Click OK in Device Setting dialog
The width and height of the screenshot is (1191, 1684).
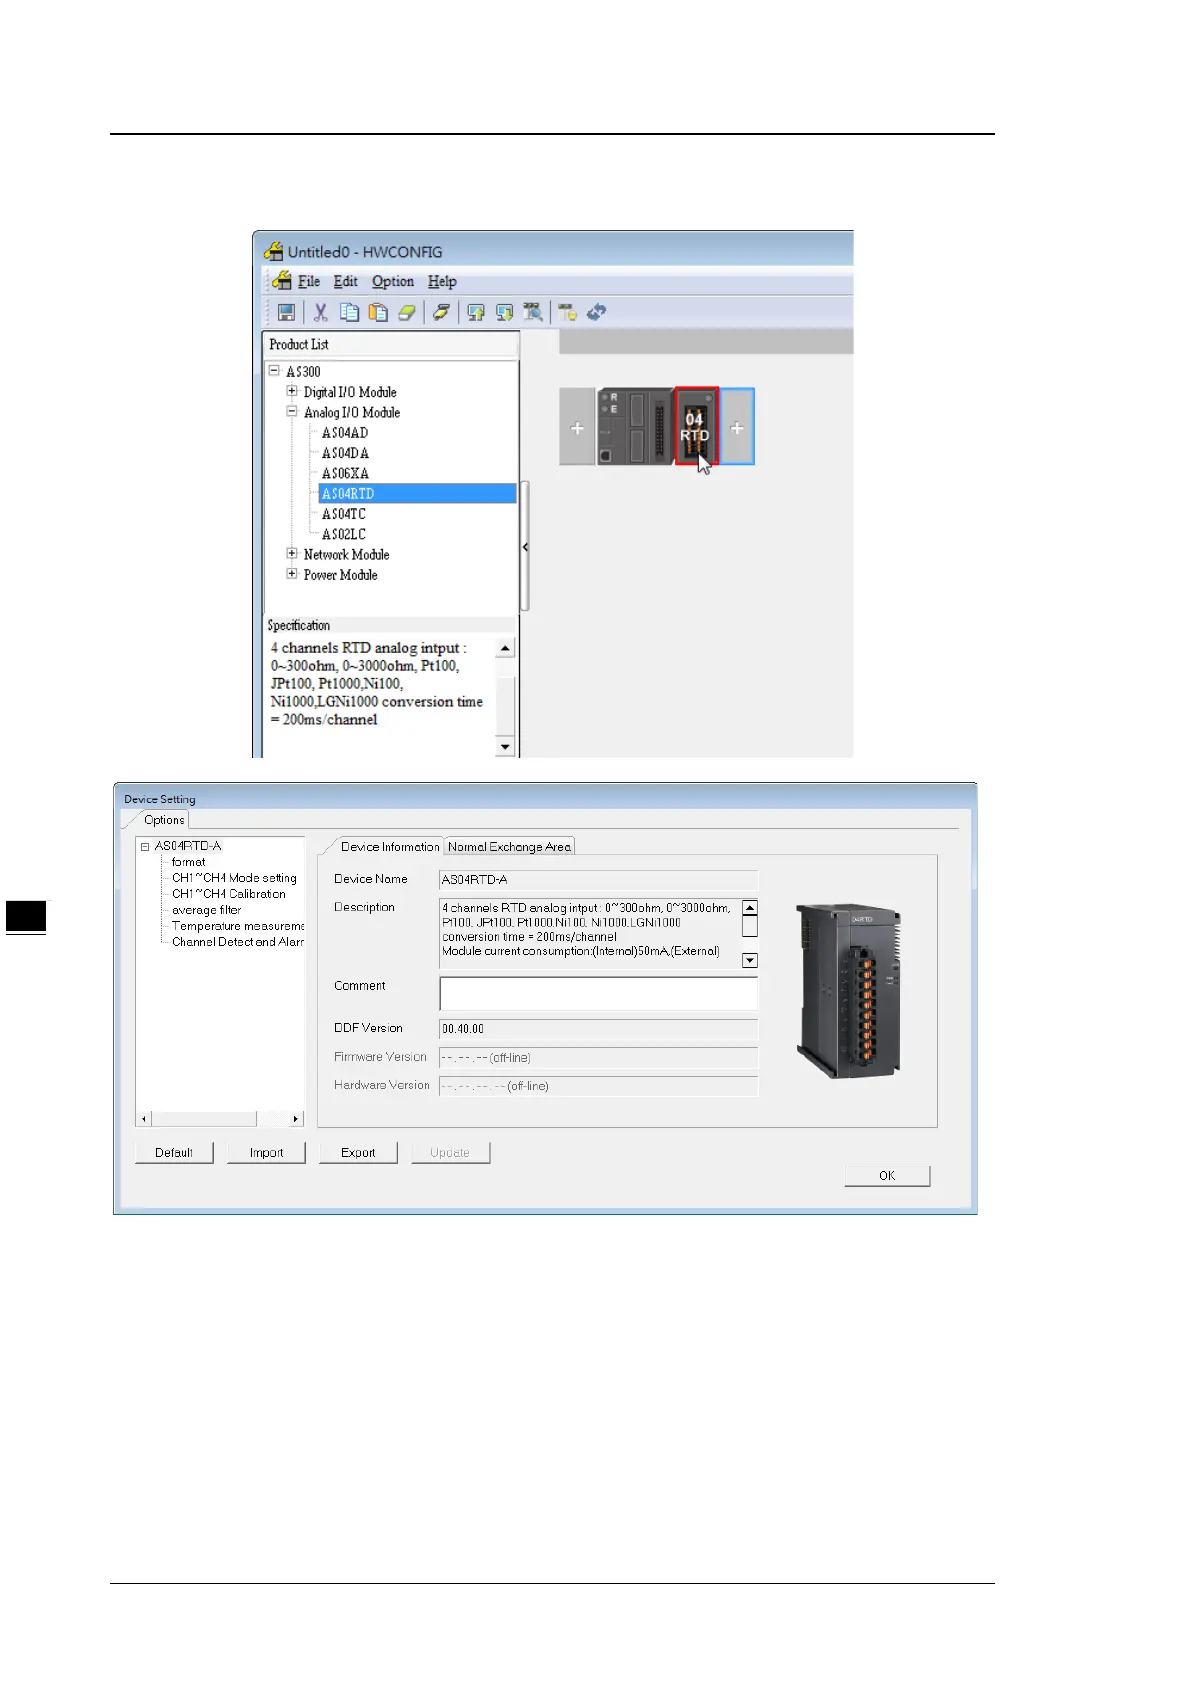pyautogui.click(x=887, y=1175)
